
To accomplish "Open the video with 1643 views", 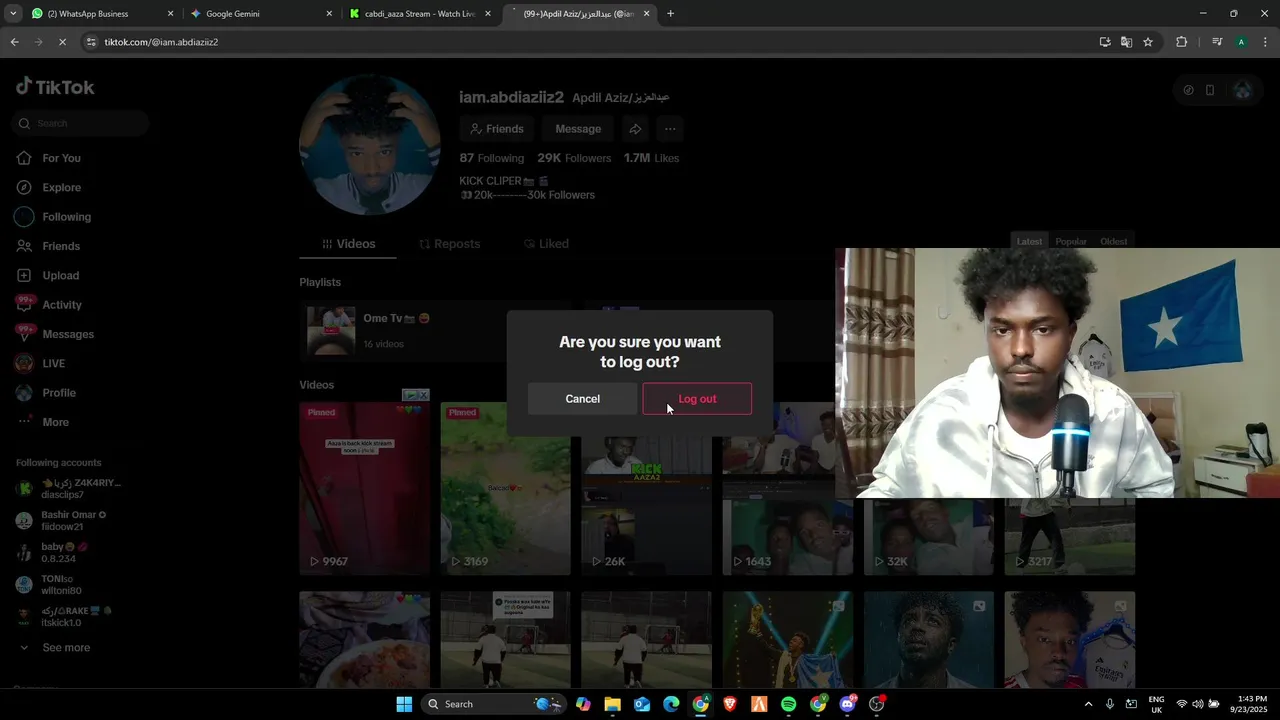I will [787, 488].
